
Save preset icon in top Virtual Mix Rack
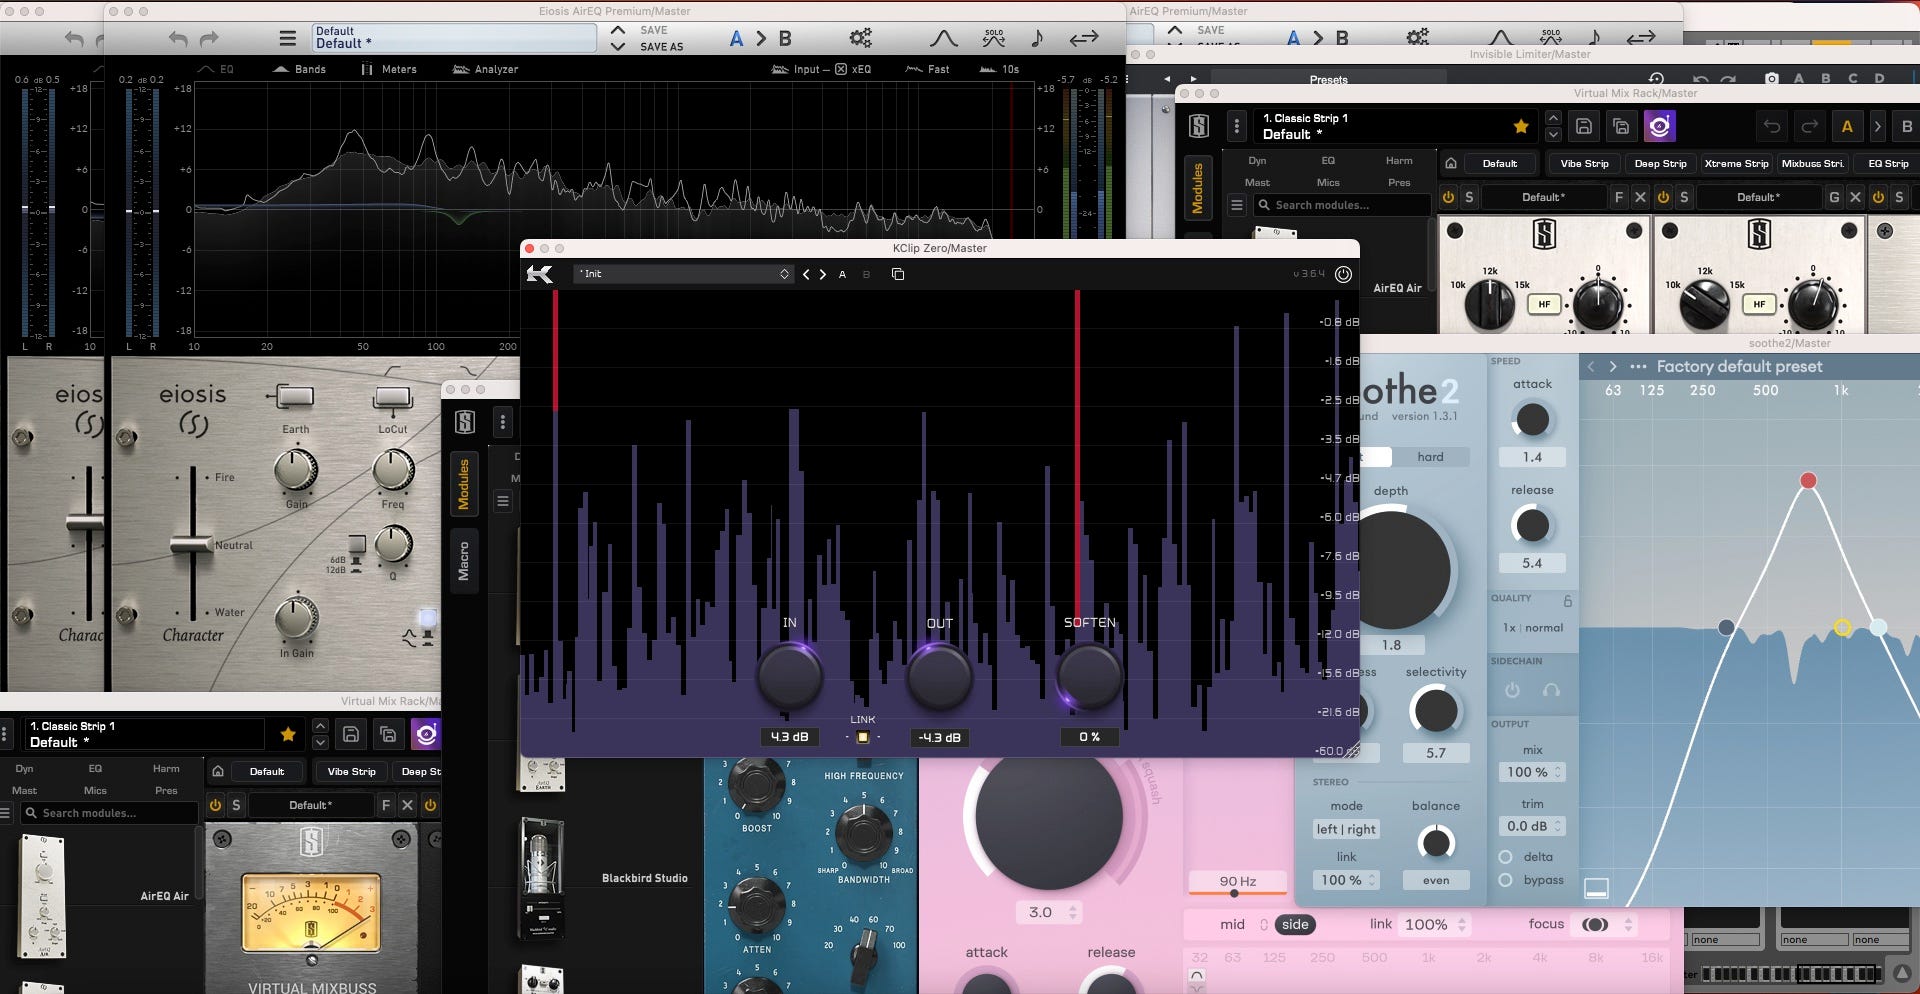1584,126
